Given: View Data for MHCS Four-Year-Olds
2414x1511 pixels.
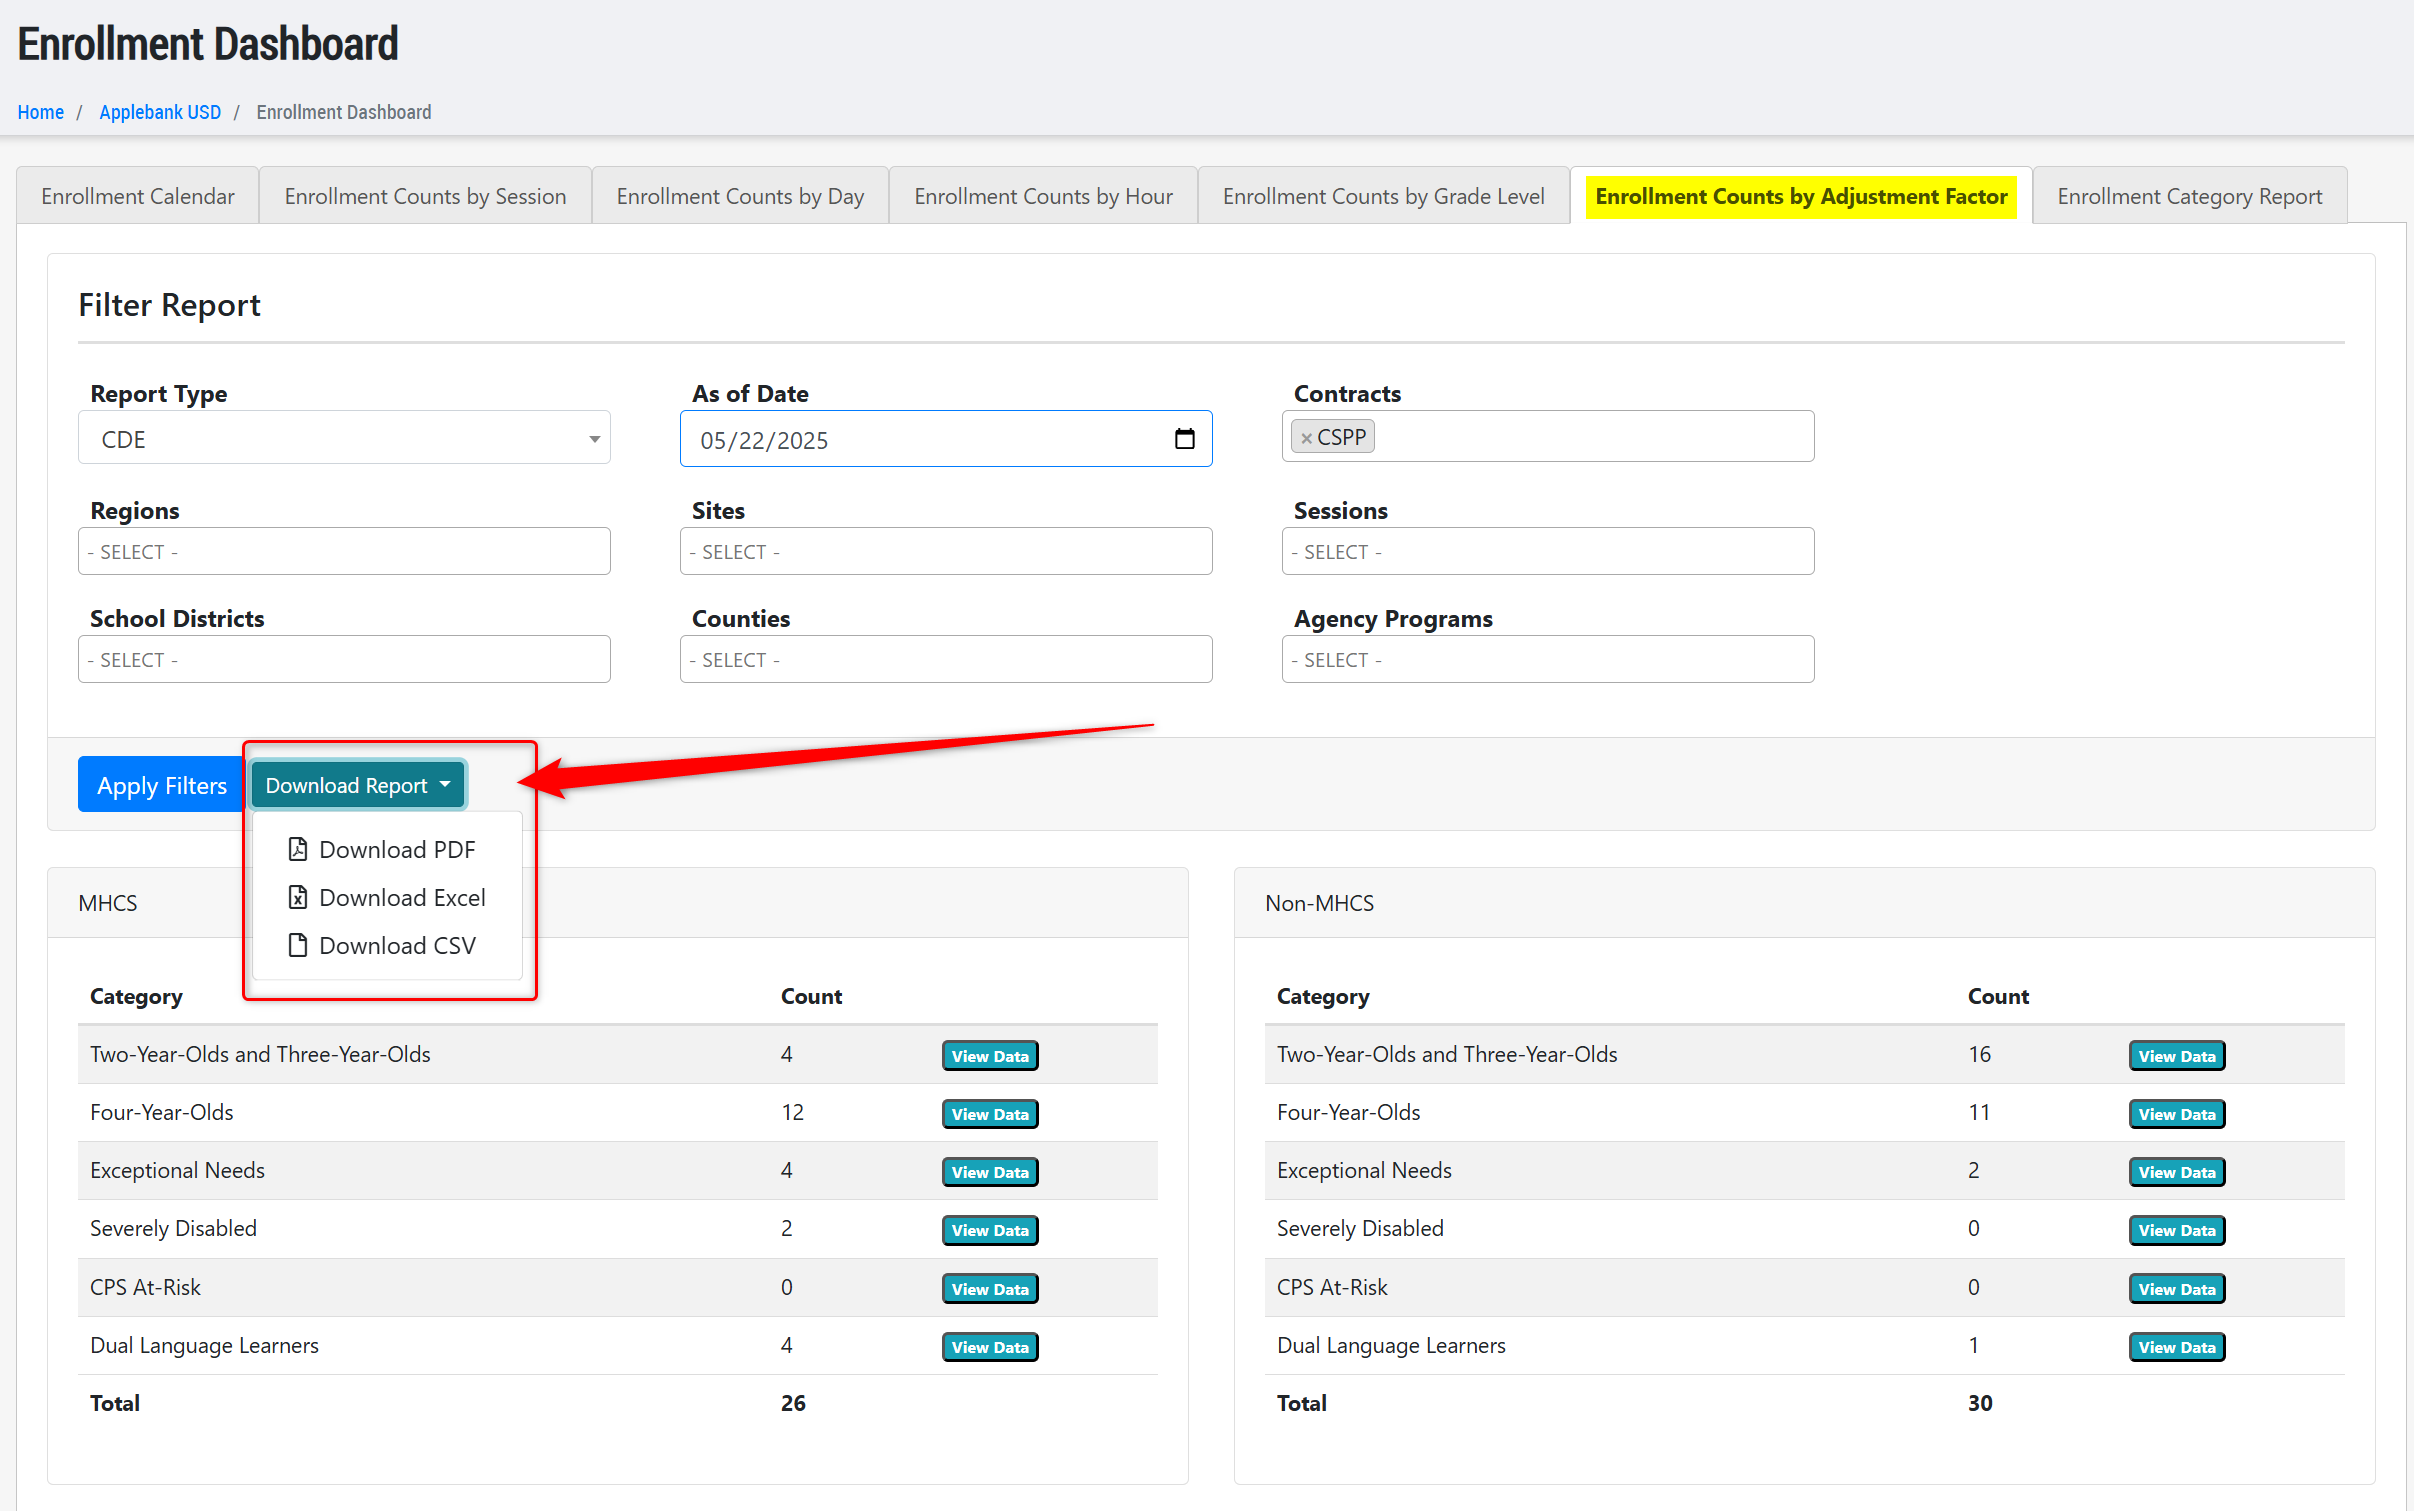Looking at the screenshot, I should point(989,1114).
